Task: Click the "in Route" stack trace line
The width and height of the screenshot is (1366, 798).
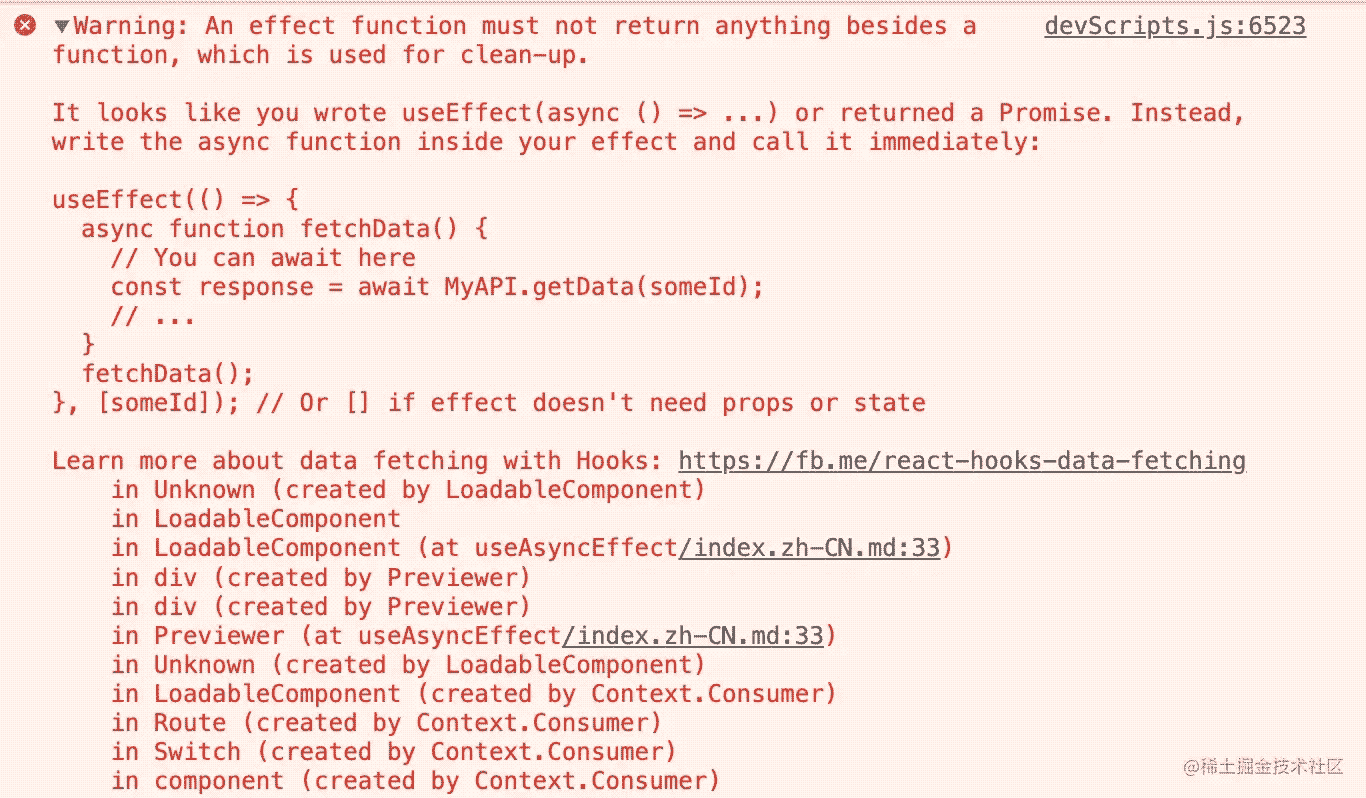Action: tap(386, 722)
